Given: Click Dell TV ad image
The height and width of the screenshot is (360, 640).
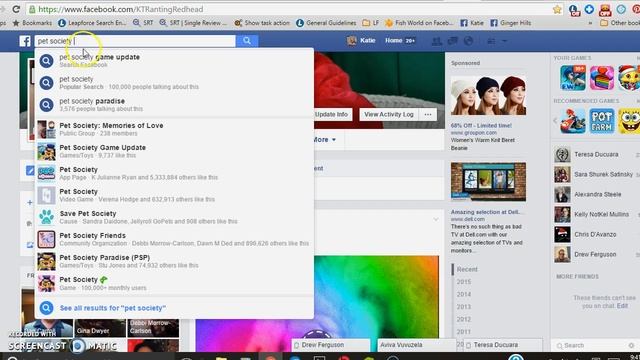Looking at the screenshot, I should (488, 182).
